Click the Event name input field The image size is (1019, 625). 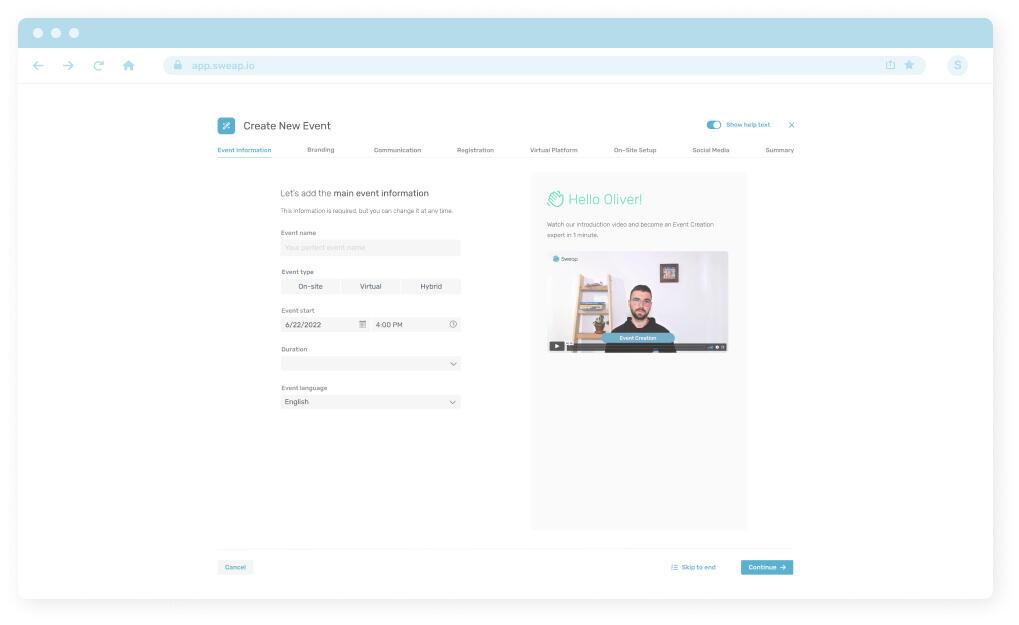click(x=370, y=247)
